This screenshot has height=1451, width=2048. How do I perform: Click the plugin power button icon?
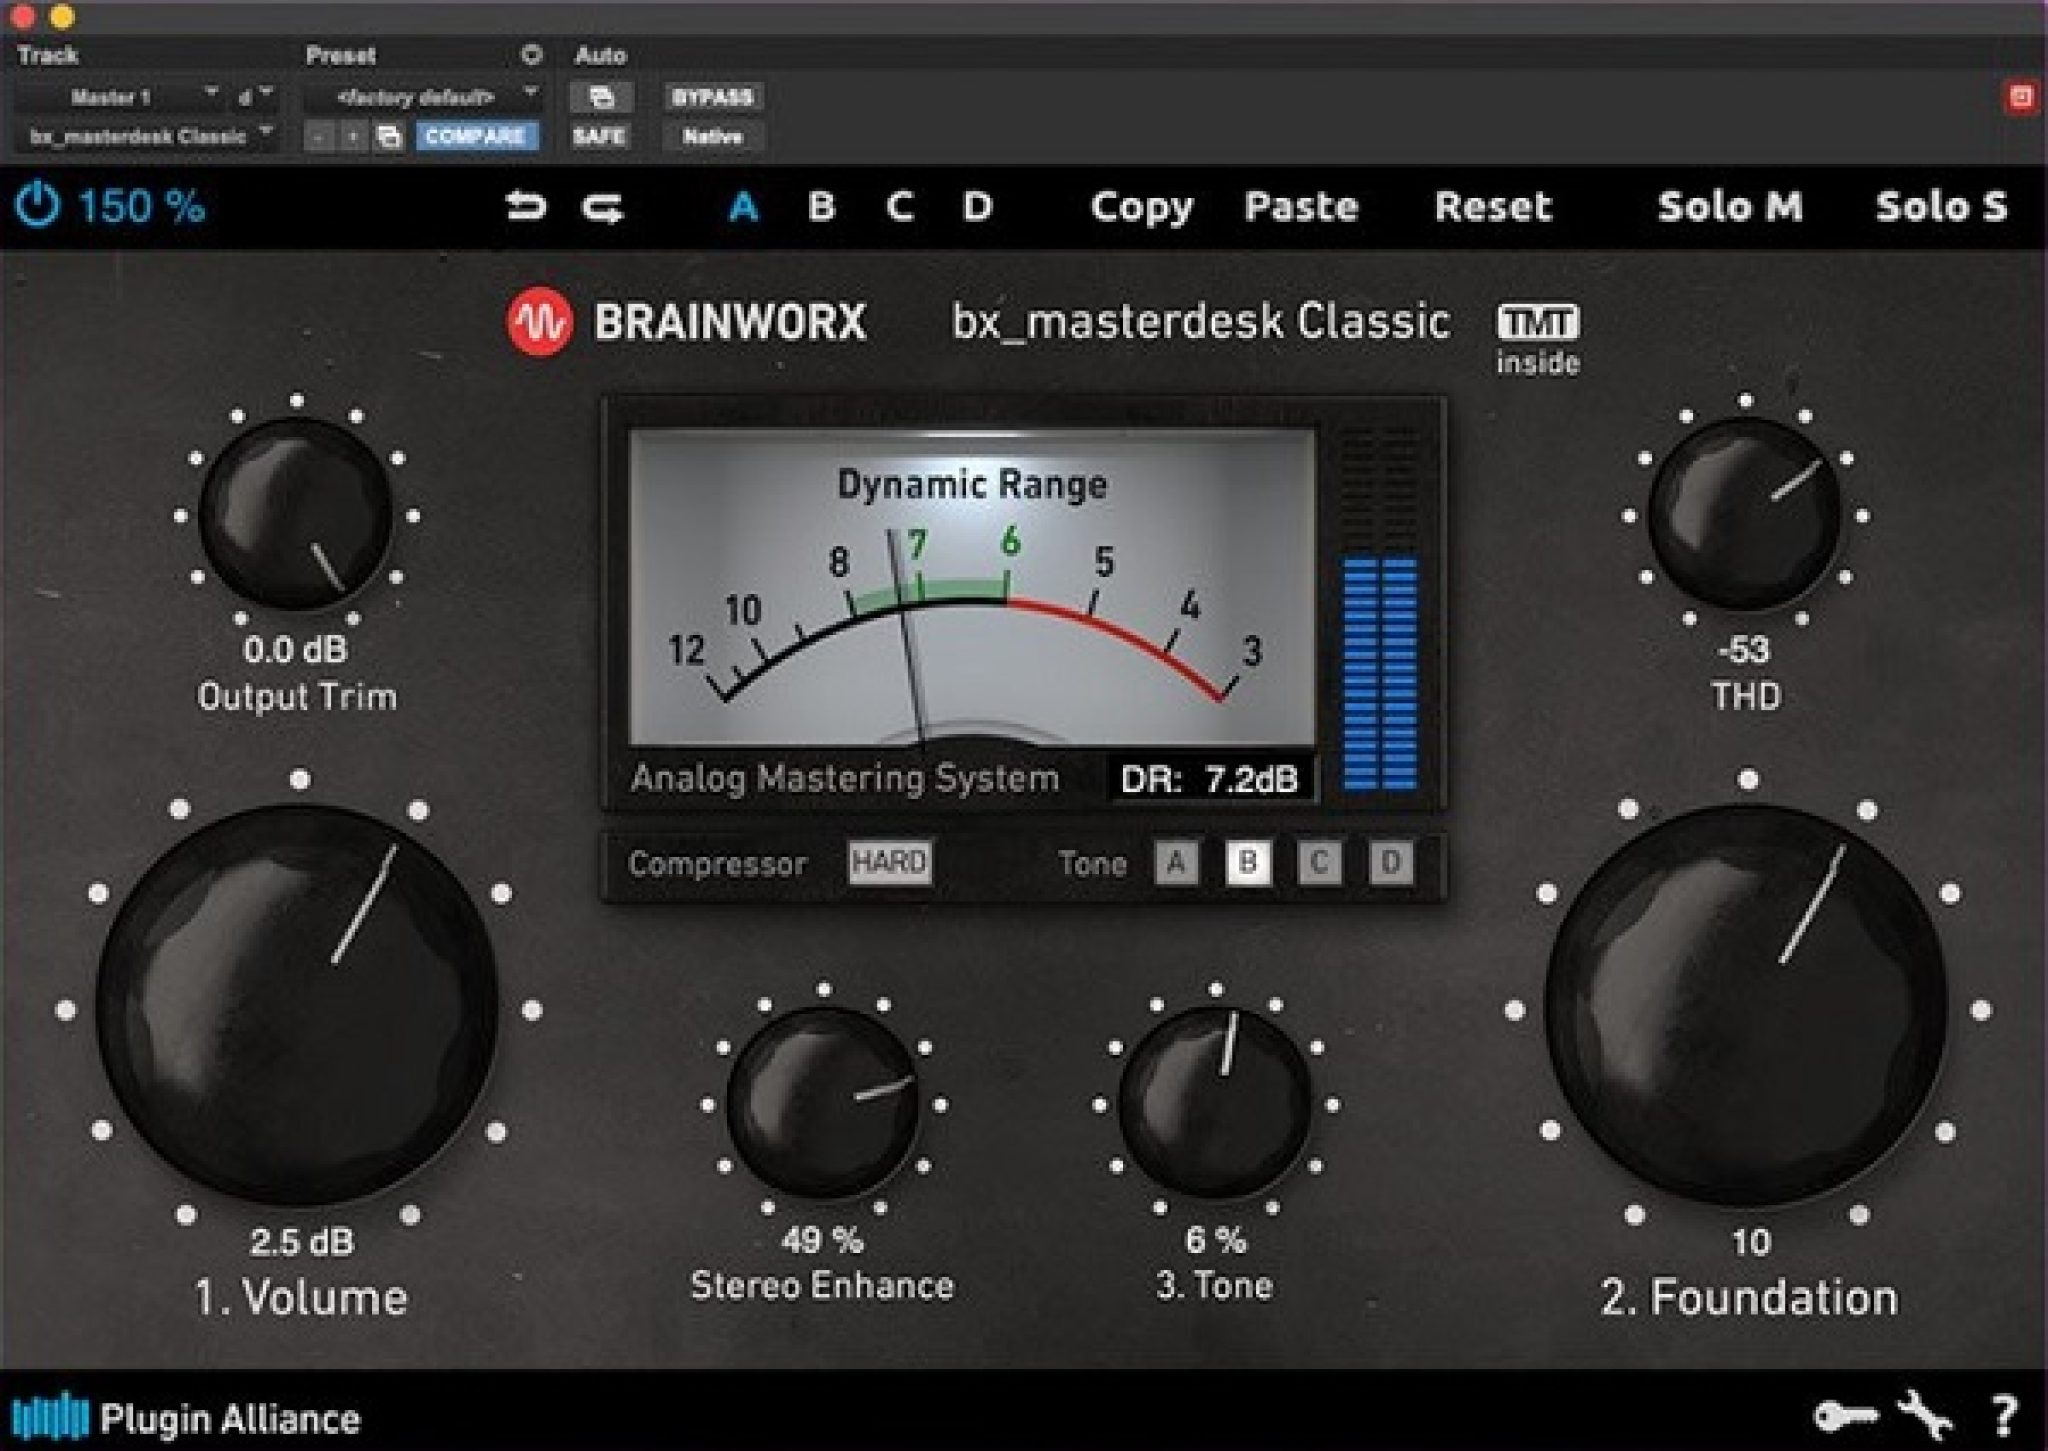pyautogui.click(x=37, y=206)
